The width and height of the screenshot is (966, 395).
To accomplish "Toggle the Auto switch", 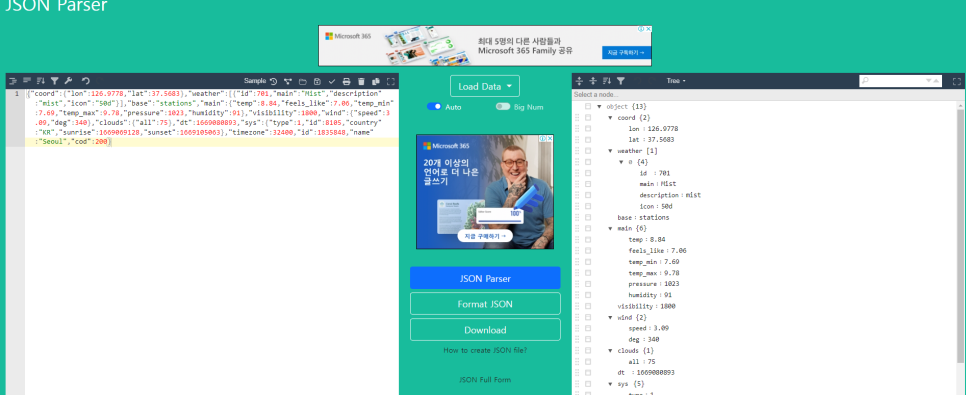I will tap(434, 107).
